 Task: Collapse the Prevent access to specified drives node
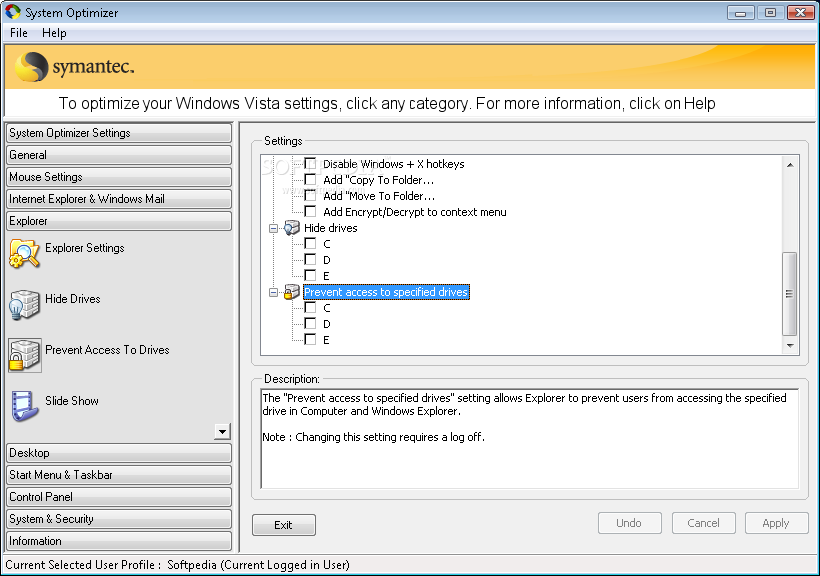[x=273, y=292]
